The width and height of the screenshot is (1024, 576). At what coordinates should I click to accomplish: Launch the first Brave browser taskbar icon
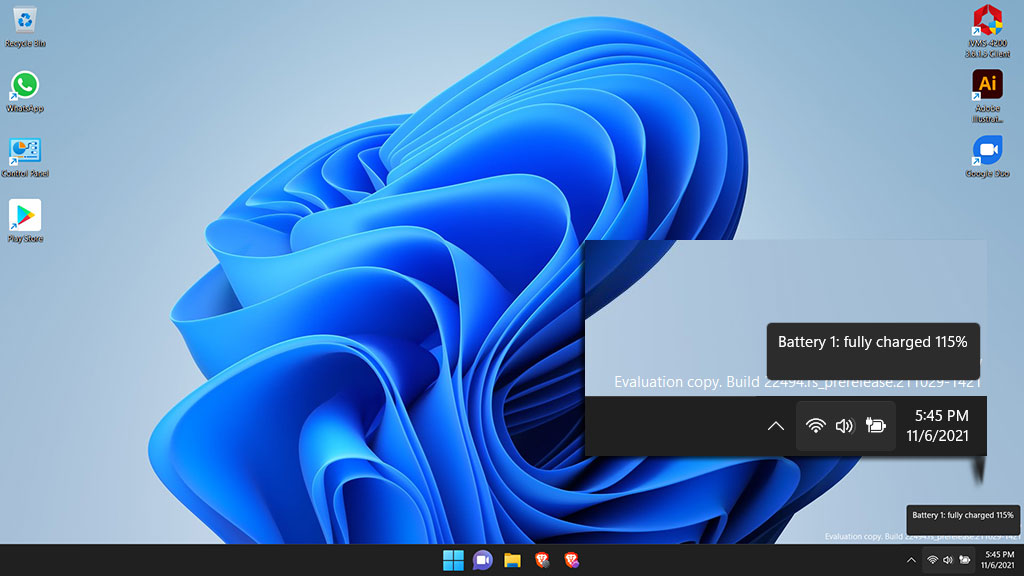click(542, 560)
